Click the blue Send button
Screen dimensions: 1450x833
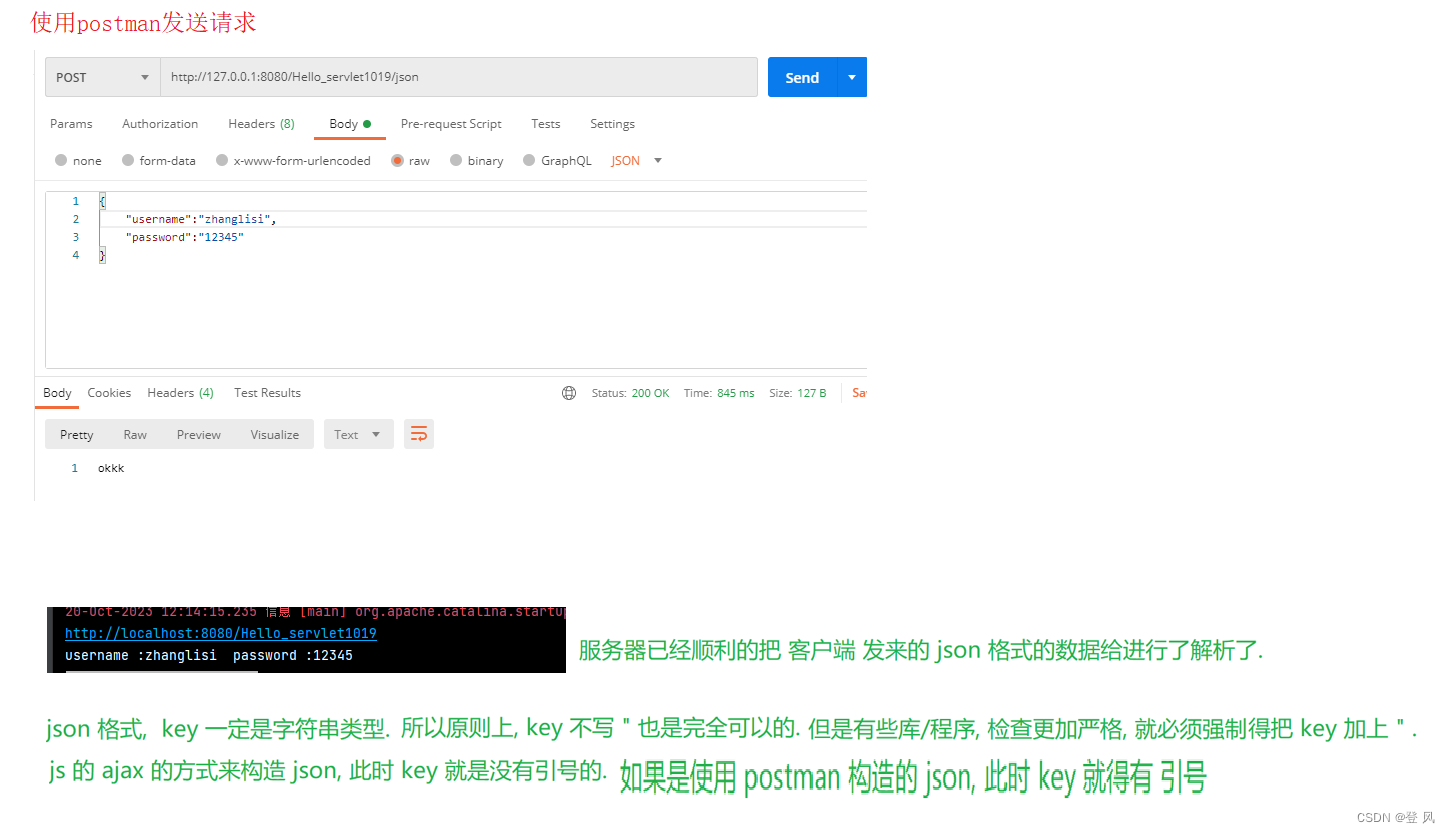802,77
